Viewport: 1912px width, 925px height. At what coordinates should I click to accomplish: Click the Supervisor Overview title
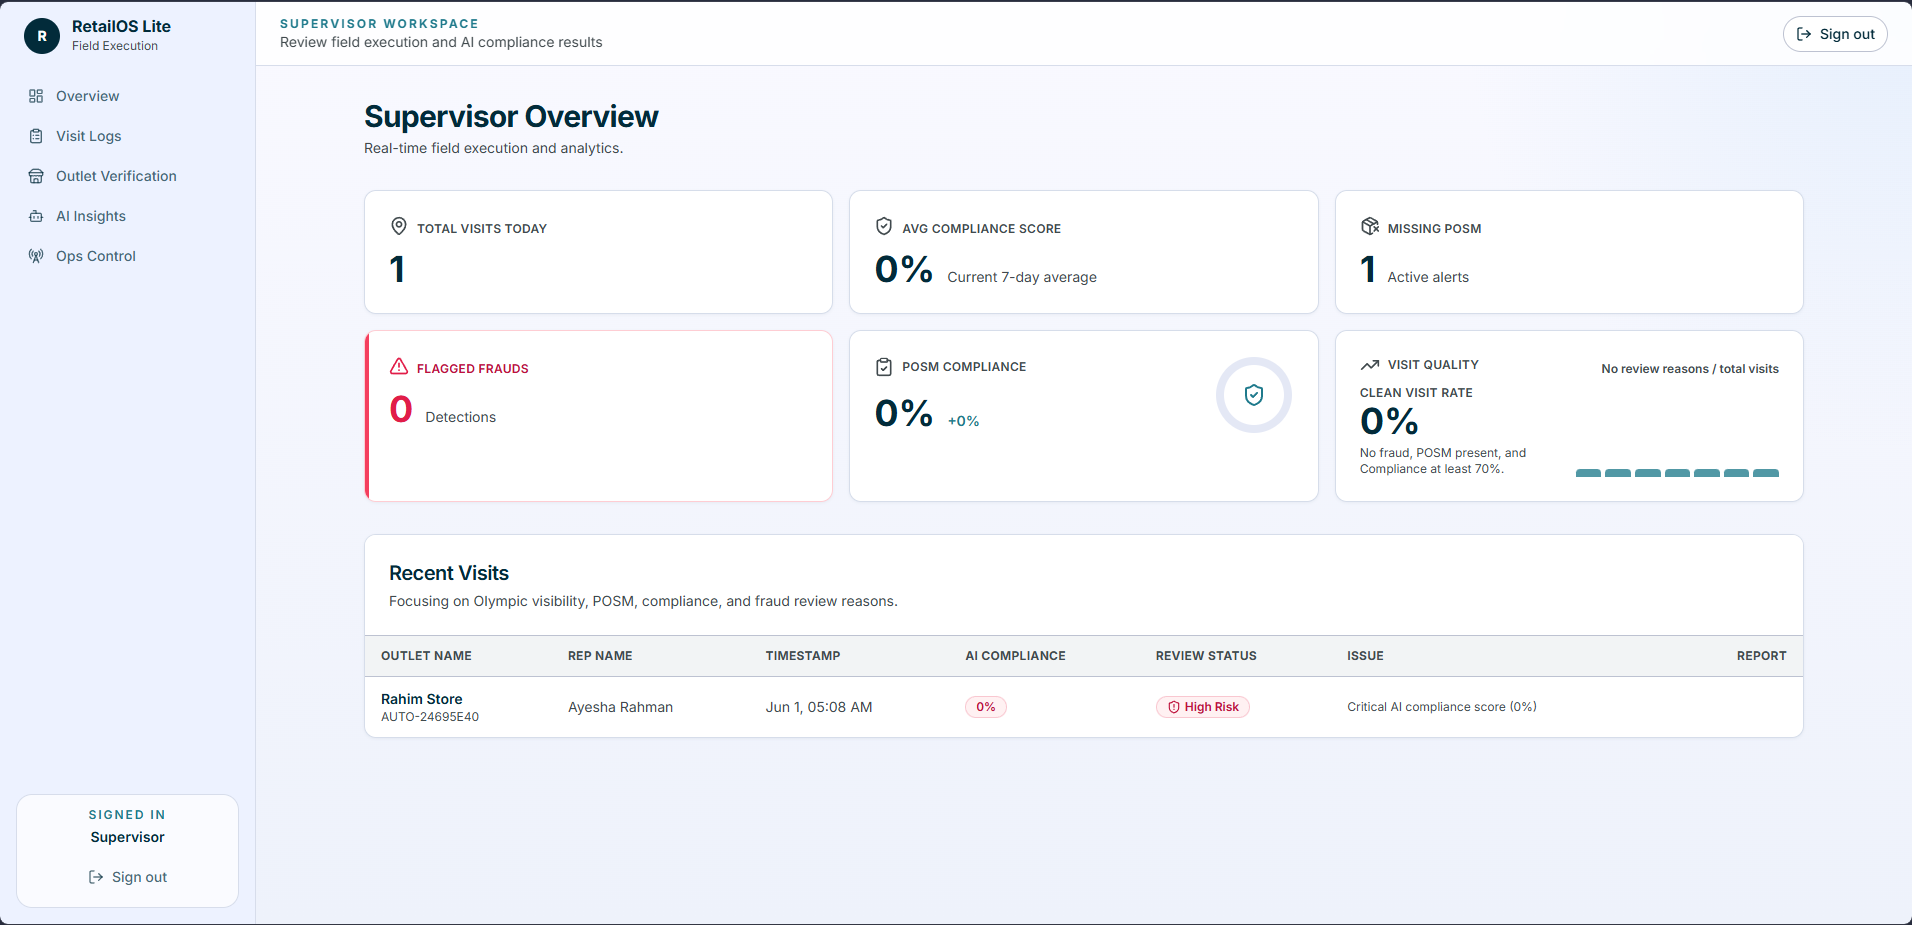tap(511, 117)
